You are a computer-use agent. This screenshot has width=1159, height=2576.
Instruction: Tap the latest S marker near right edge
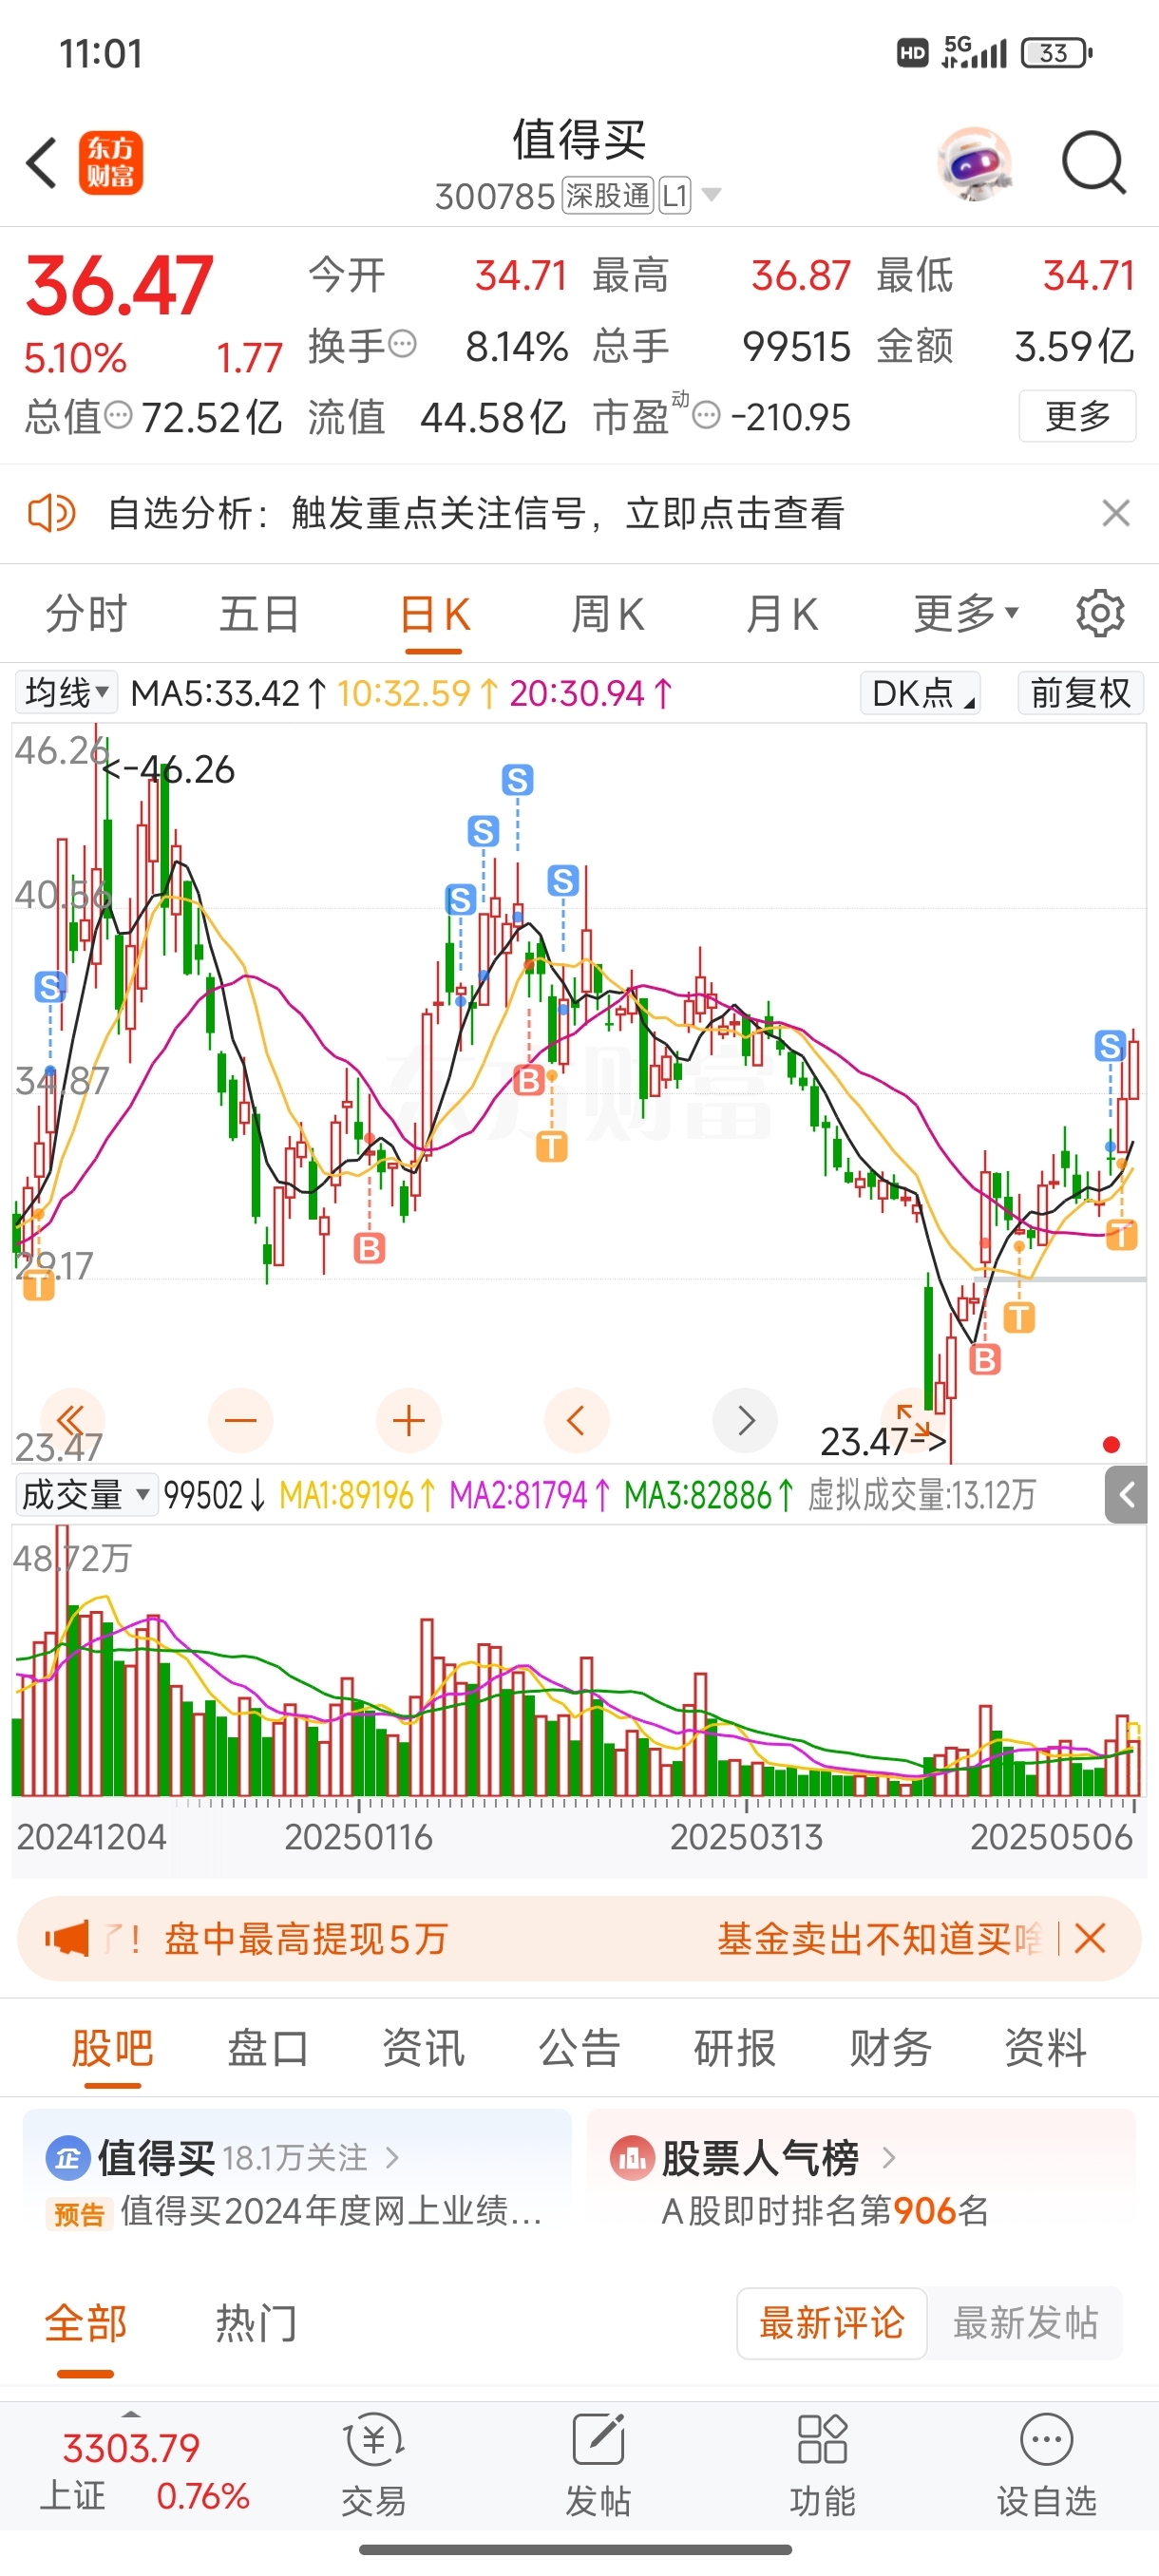1110,1046
